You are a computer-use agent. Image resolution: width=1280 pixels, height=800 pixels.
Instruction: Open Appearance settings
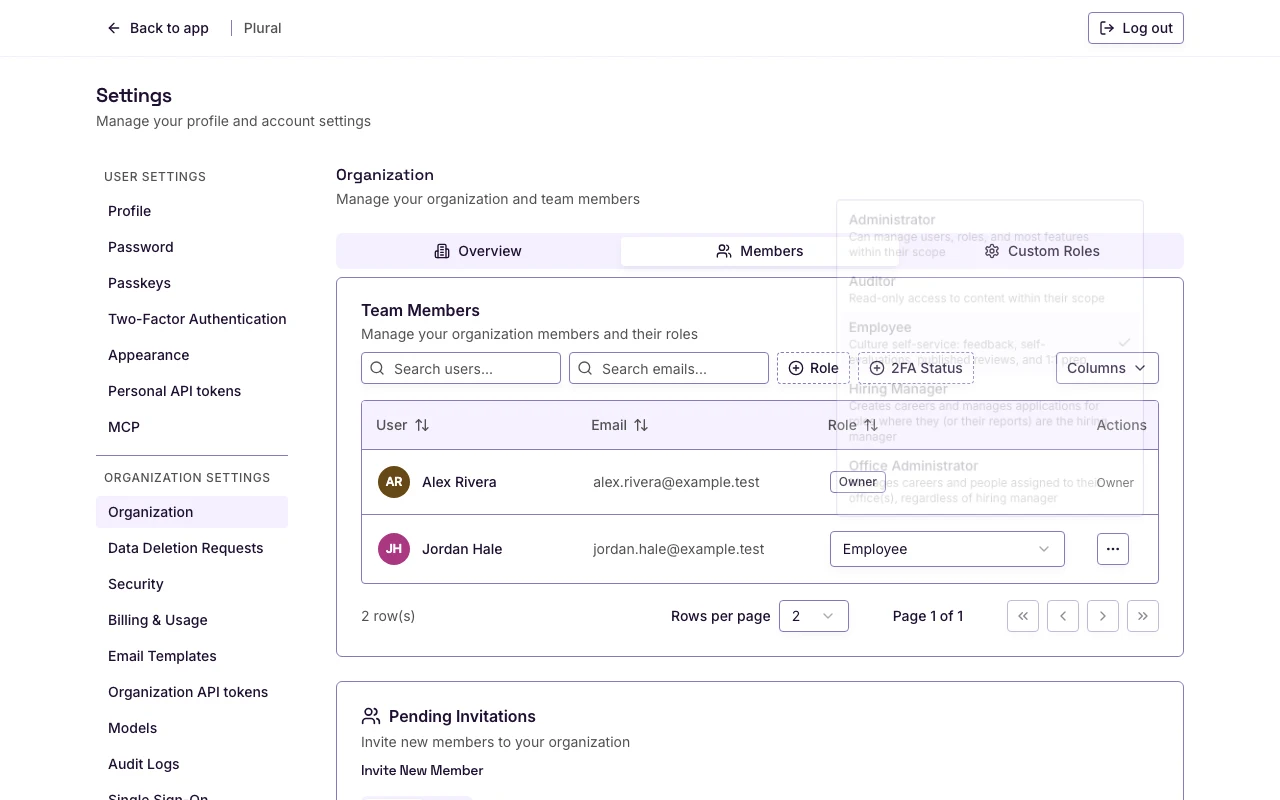[192, 355]
